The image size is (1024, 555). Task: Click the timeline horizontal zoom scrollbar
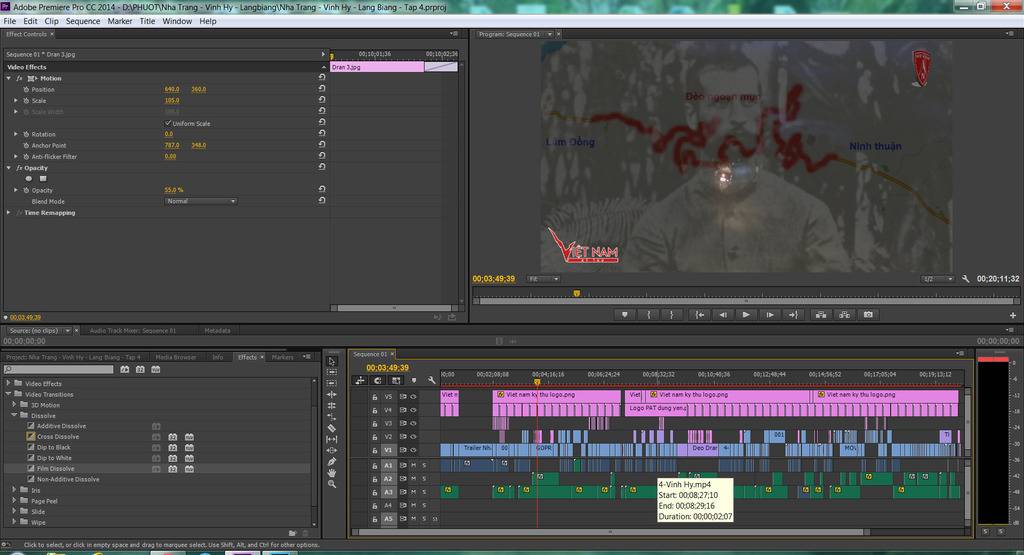(613, 531)
